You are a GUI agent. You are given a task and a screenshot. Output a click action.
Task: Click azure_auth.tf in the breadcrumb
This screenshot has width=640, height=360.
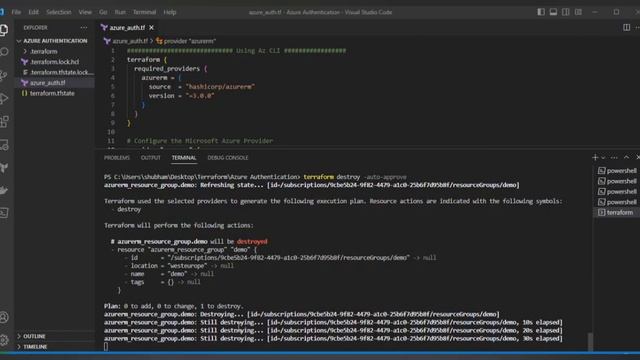(x=130, y=41)
